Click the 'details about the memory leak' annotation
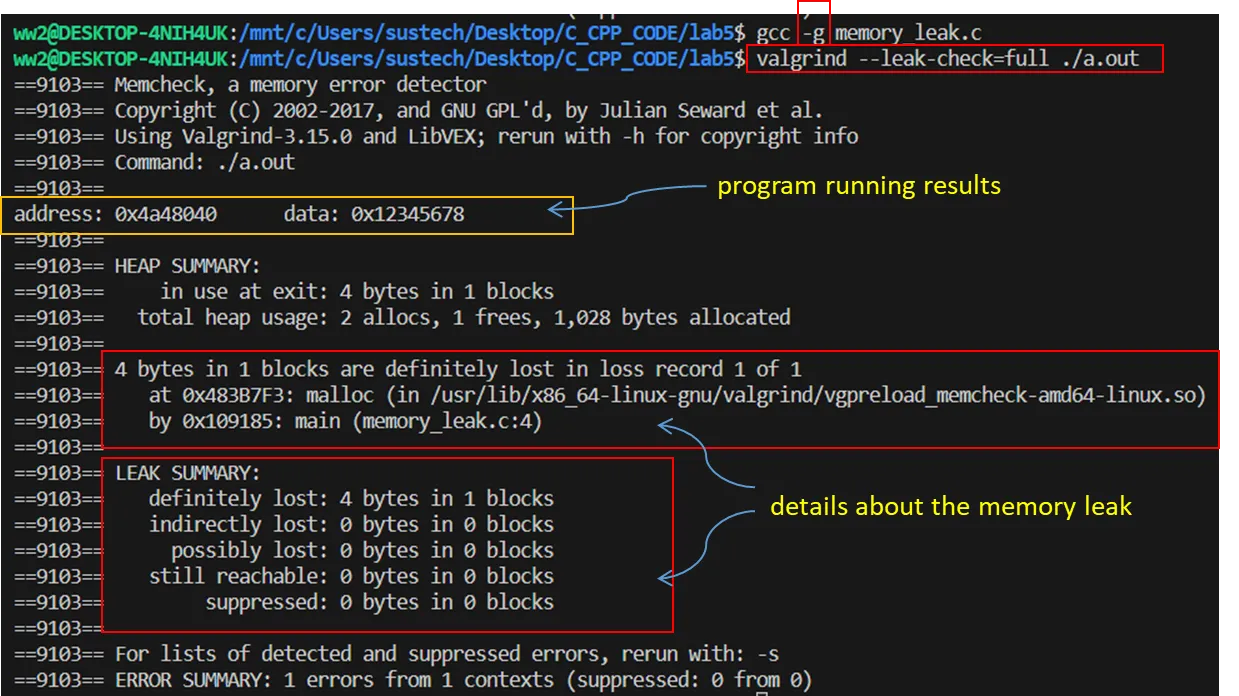Screen dimensions: 1239x696 click(950, 506)
